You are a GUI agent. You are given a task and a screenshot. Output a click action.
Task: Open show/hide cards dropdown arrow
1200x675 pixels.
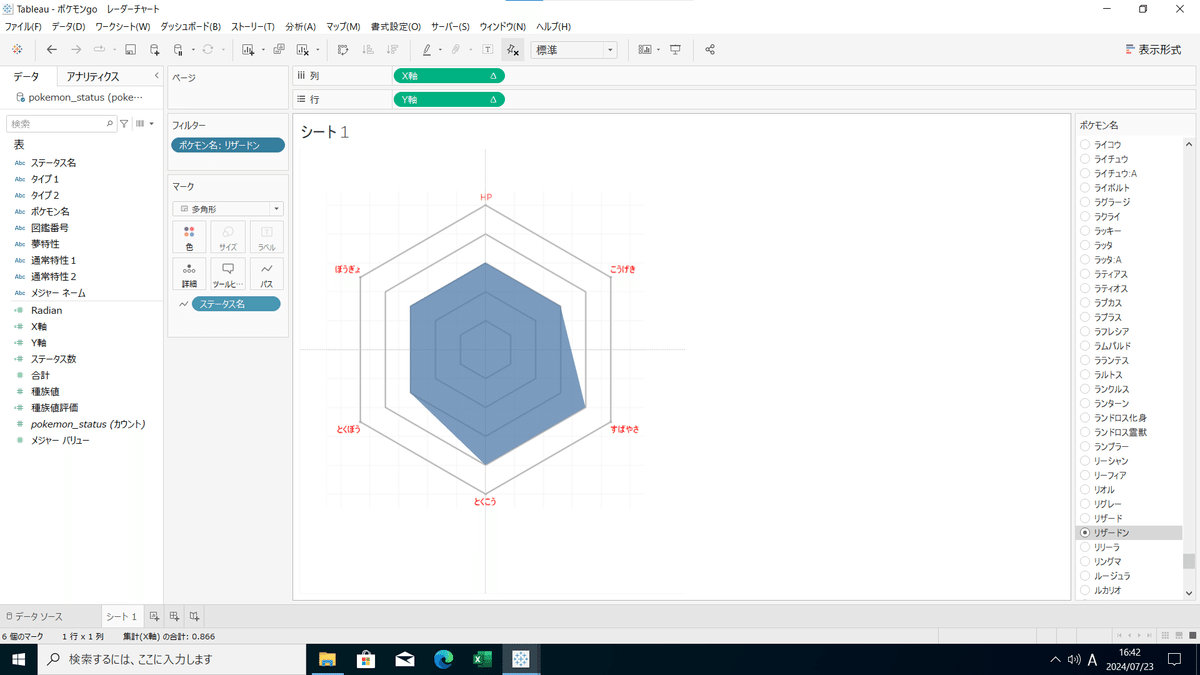point(659,49)
